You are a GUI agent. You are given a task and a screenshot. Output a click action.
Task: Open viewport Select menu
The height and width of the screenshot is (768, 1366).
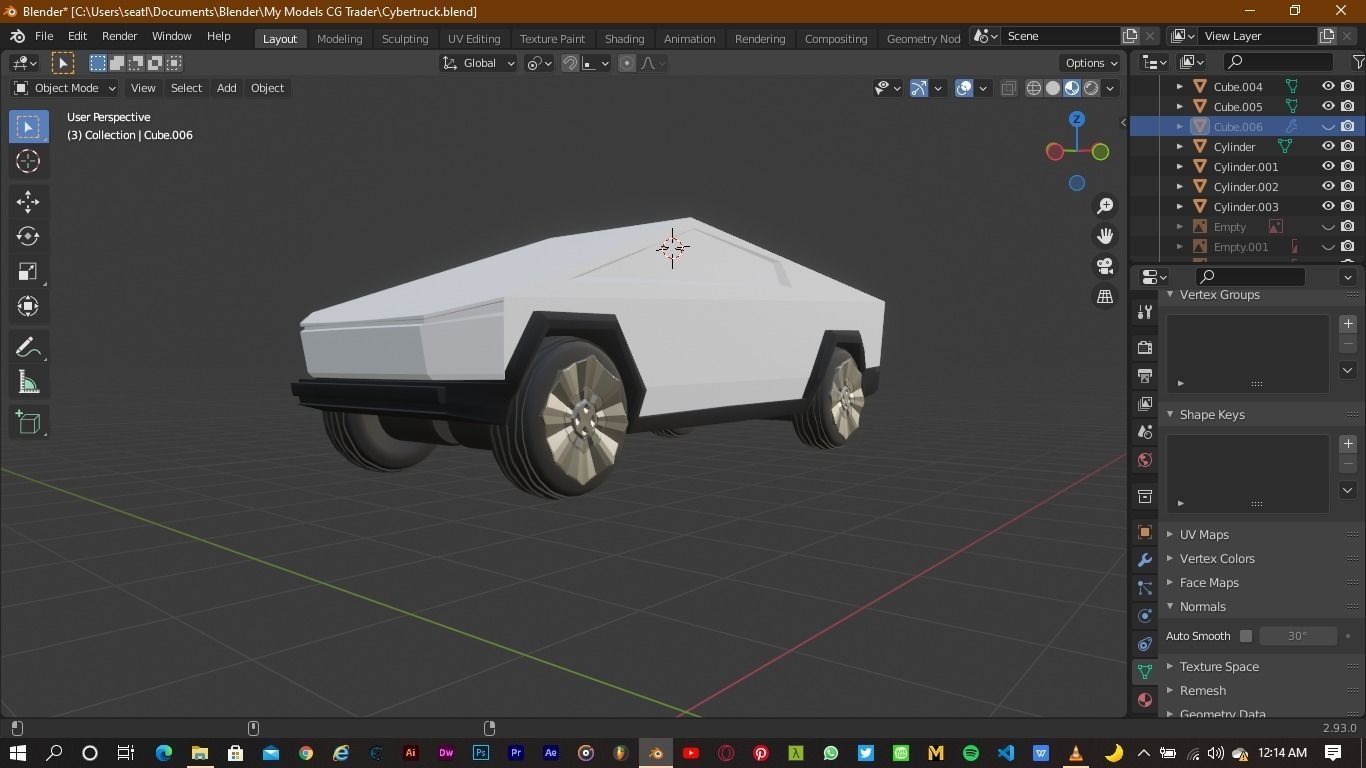pyautogui.click(x=186, y=88)
